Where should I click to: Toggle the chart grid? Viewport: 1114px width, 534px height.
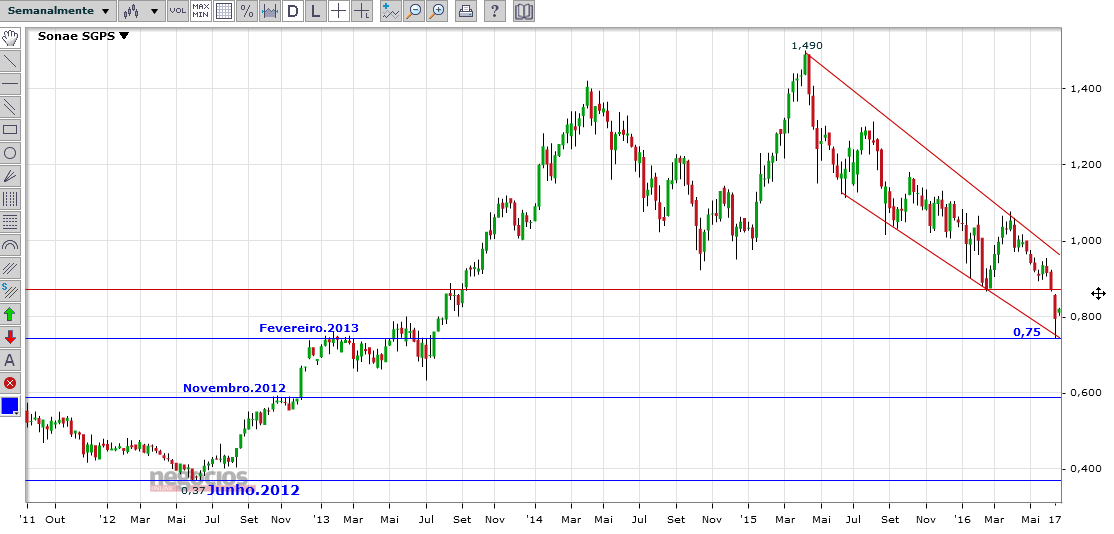click(x=223, y=11)
